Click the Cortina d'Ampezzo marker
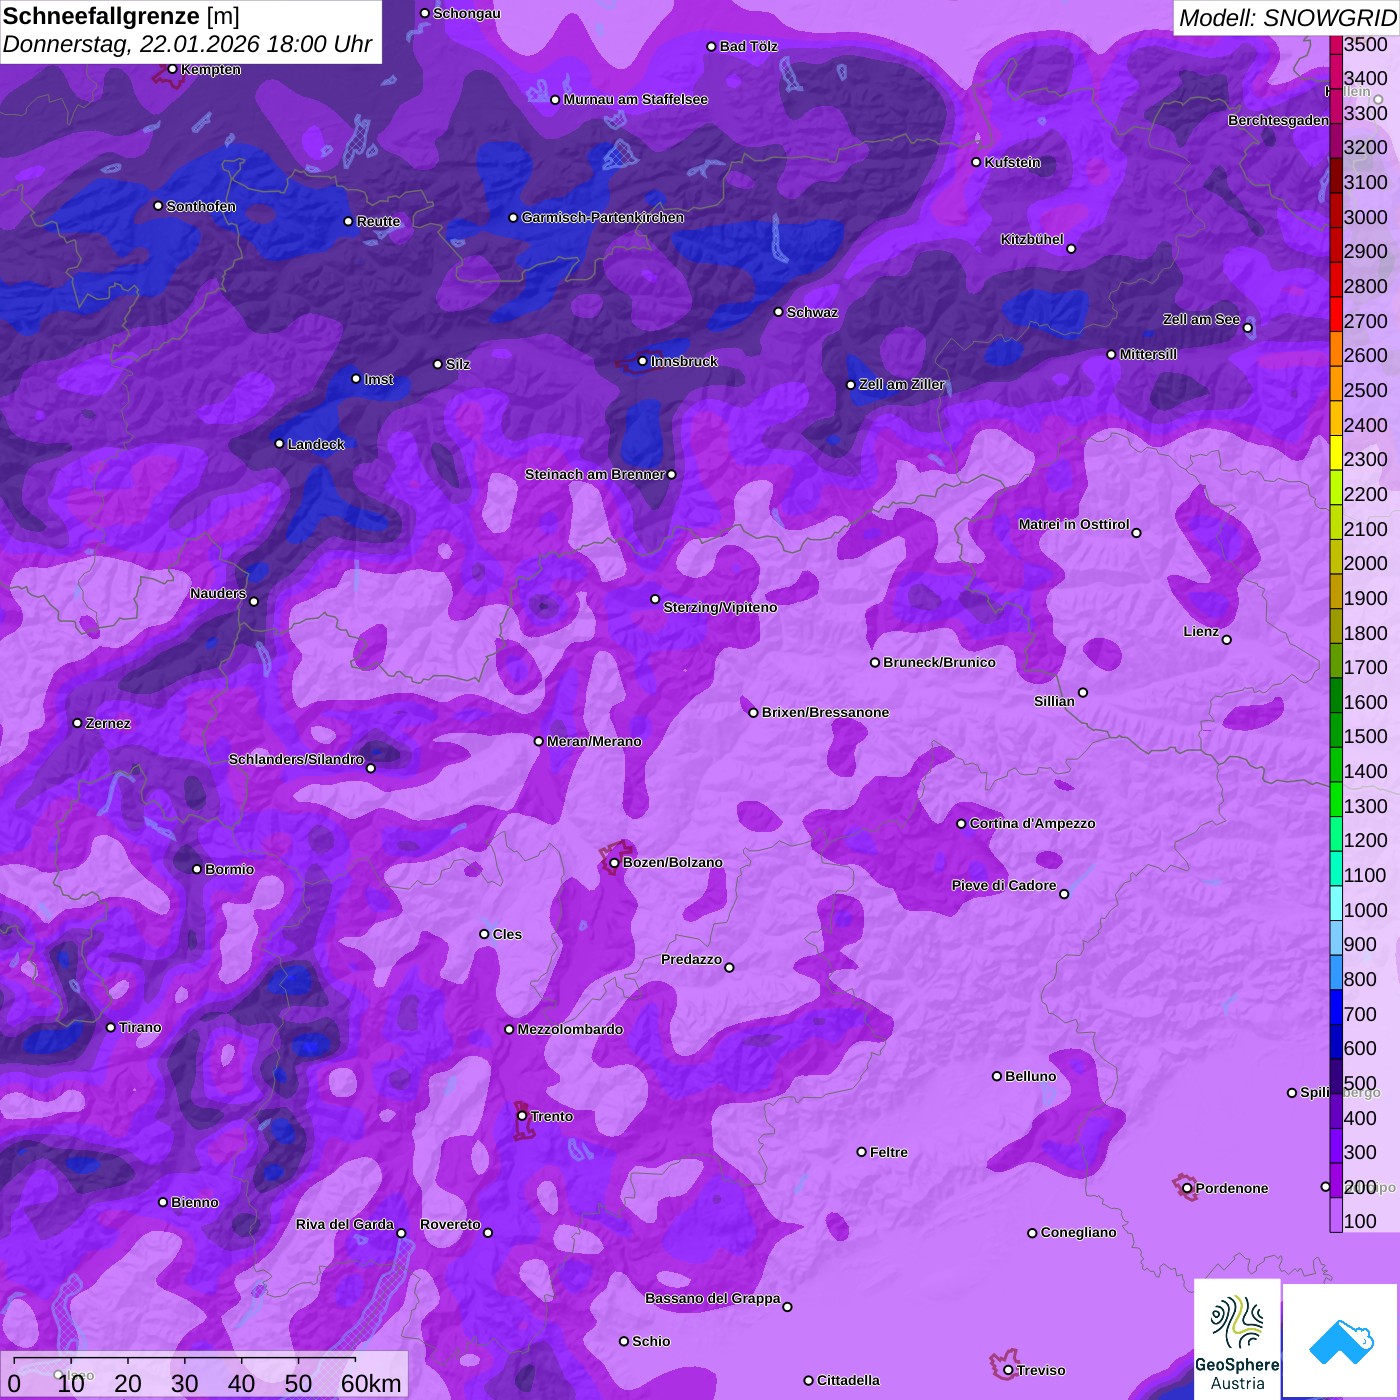 [x=961, y=824]
